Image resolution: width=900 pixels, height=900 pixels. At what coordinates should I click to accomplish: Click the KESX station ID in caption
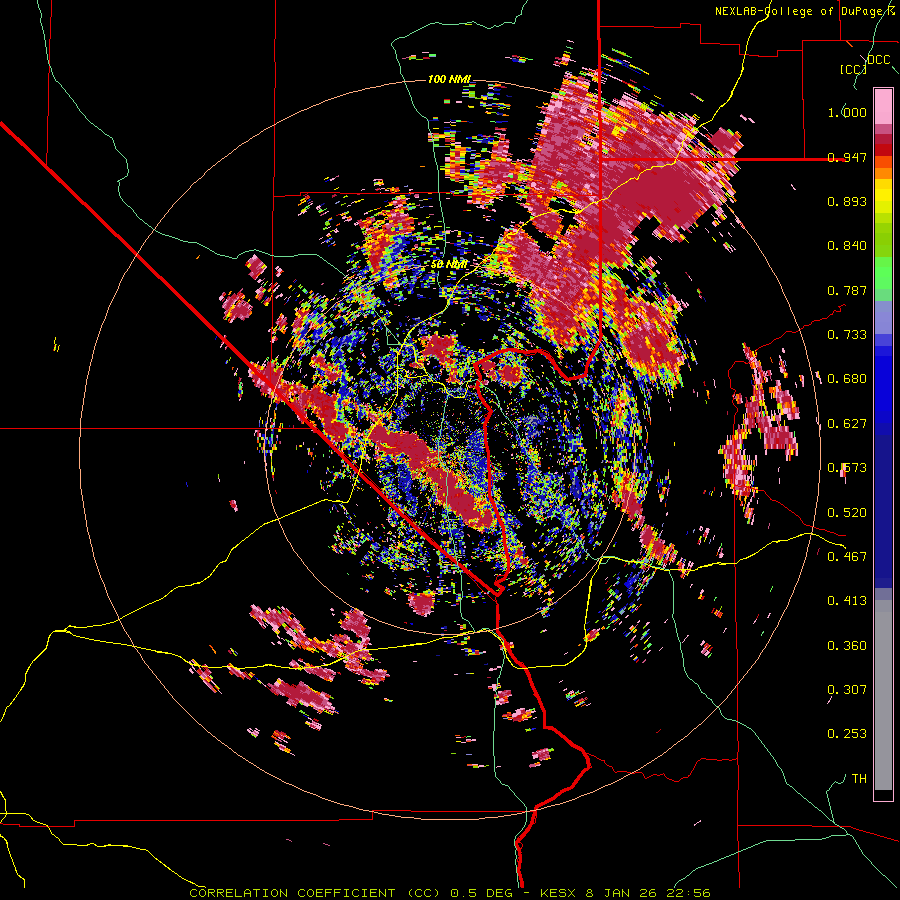(x=558, y=893)
